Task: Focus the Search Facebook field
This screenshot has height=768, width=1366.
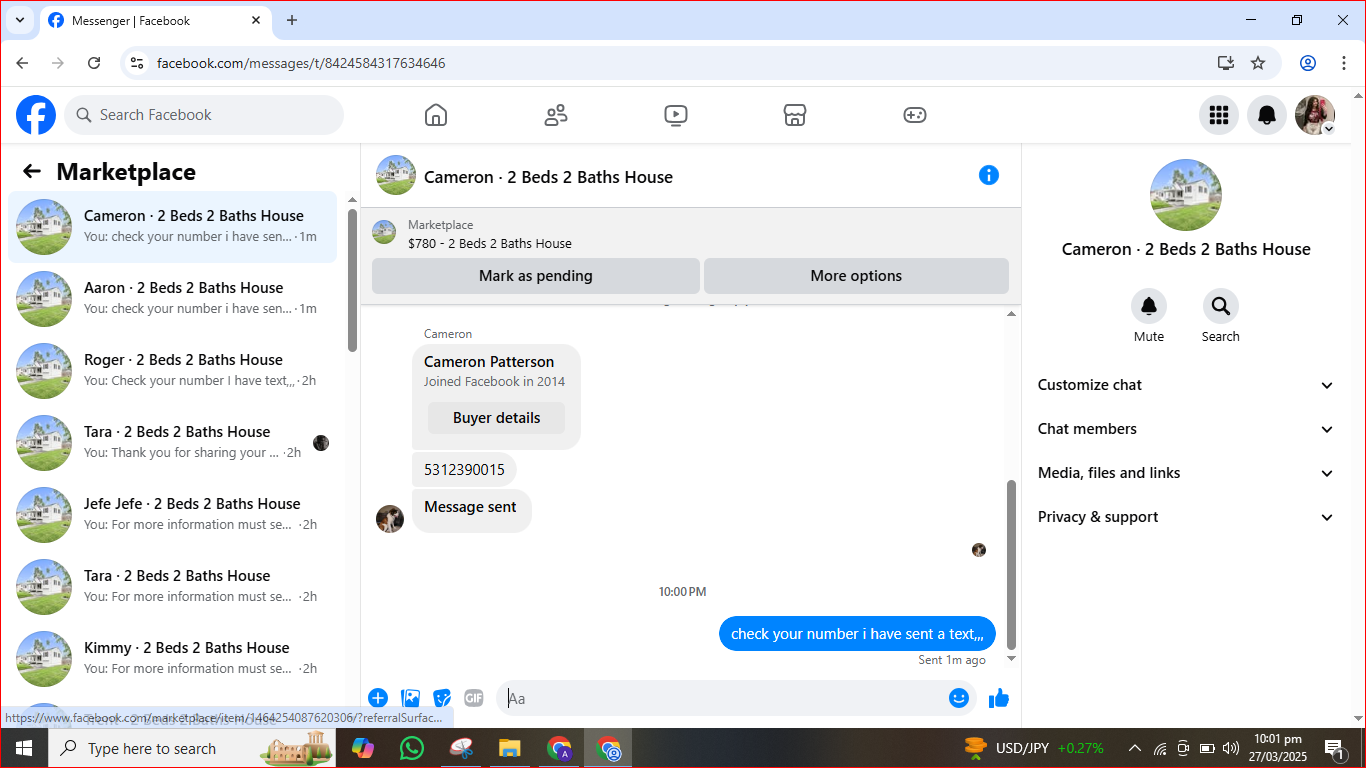Action: [x=204, y=115]
